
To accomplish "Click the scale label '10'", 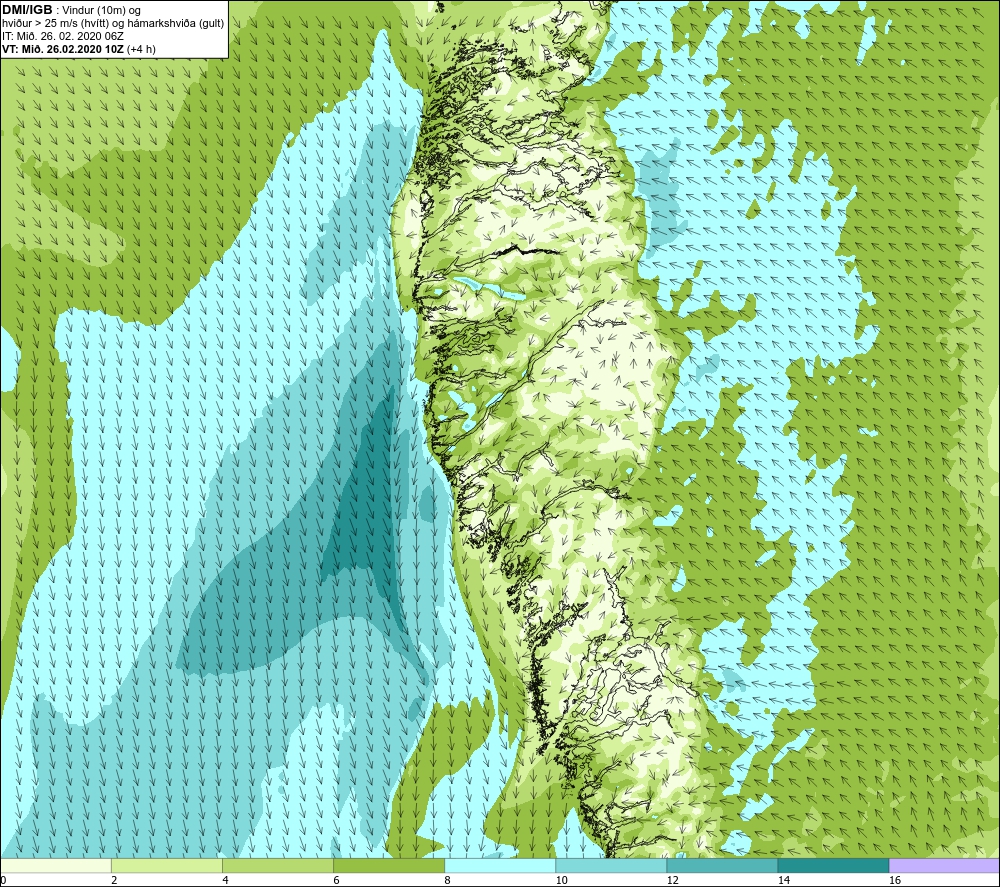I will (561, 880).
